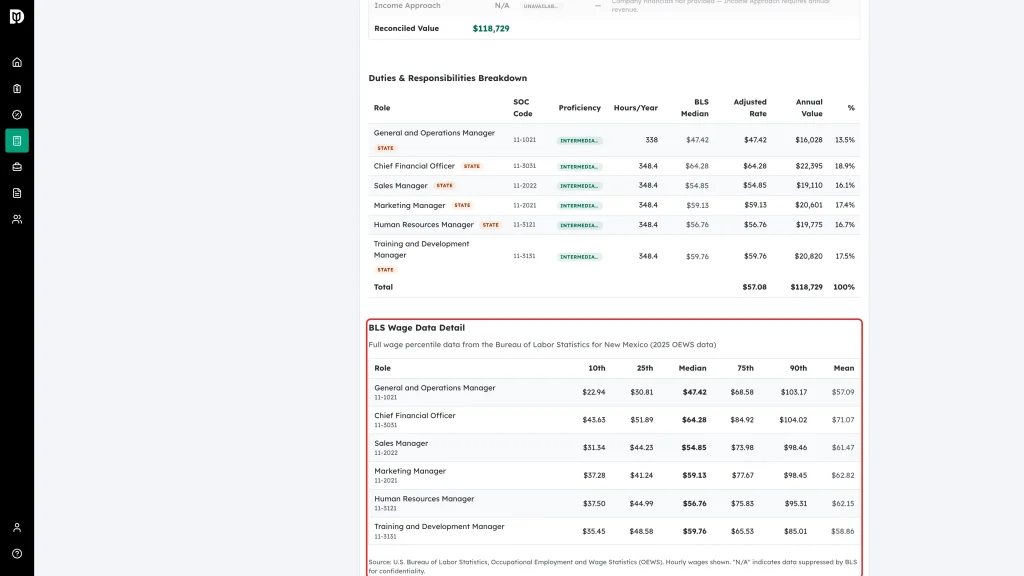
Task: Click the STATE badge next to Human Resources Manager
Action: click(490, 225)
